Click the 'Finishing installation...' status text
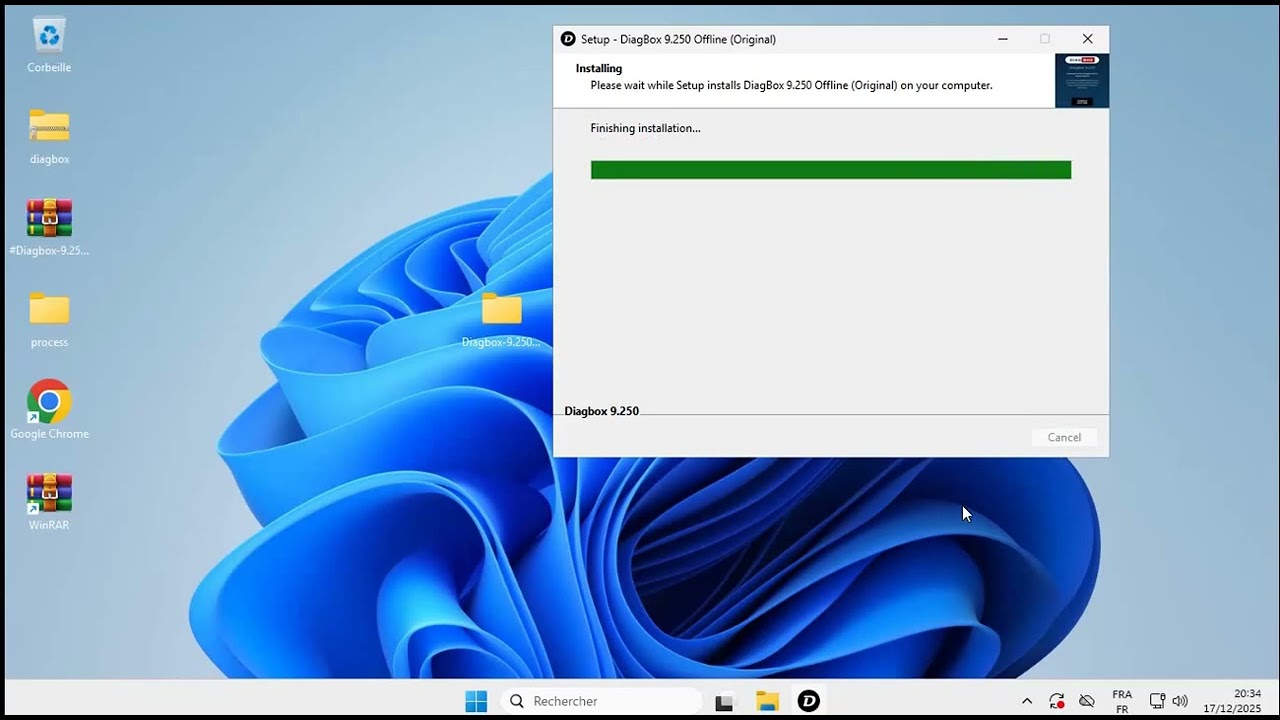The width and height of the screenshot is (1280, 720). point(645,128)
